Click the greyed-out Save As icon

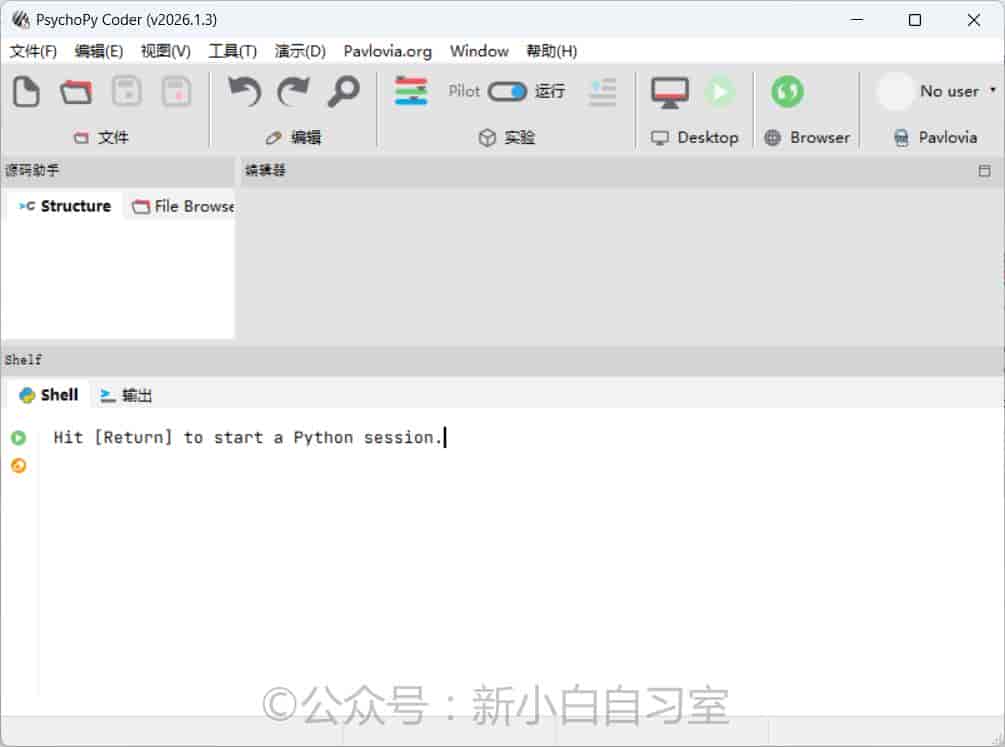coord(176,92)
